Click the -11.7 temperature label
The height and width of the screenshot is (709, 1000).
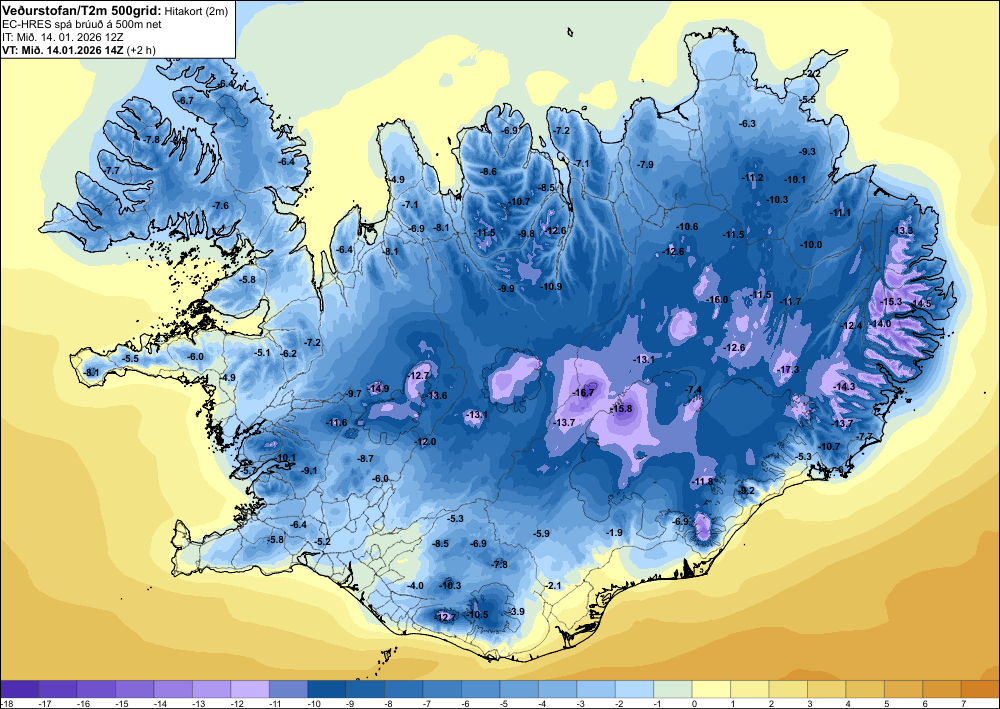coord(791,302)
